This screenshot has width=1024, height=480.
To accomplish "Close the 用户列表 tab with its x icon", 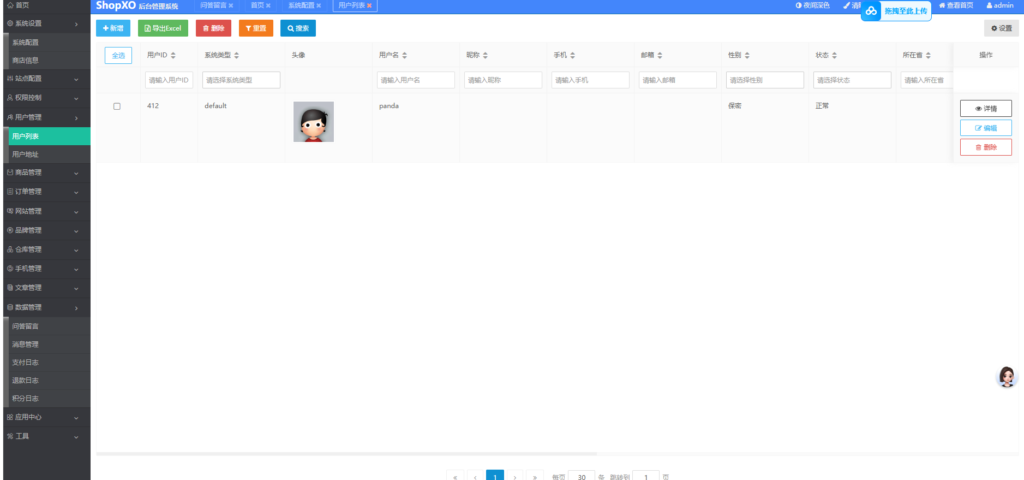I will pyautogui.click(x=369, y=5).
